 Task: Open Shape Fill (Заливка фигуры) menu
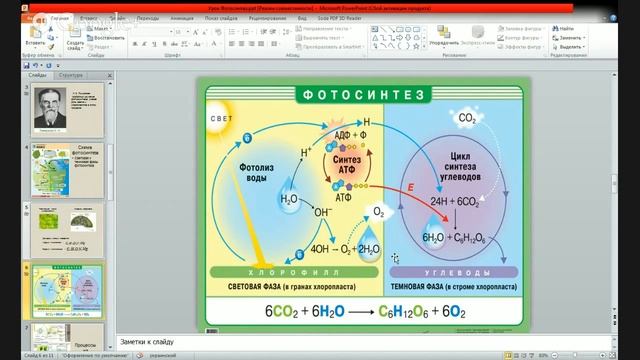(521, 29)
